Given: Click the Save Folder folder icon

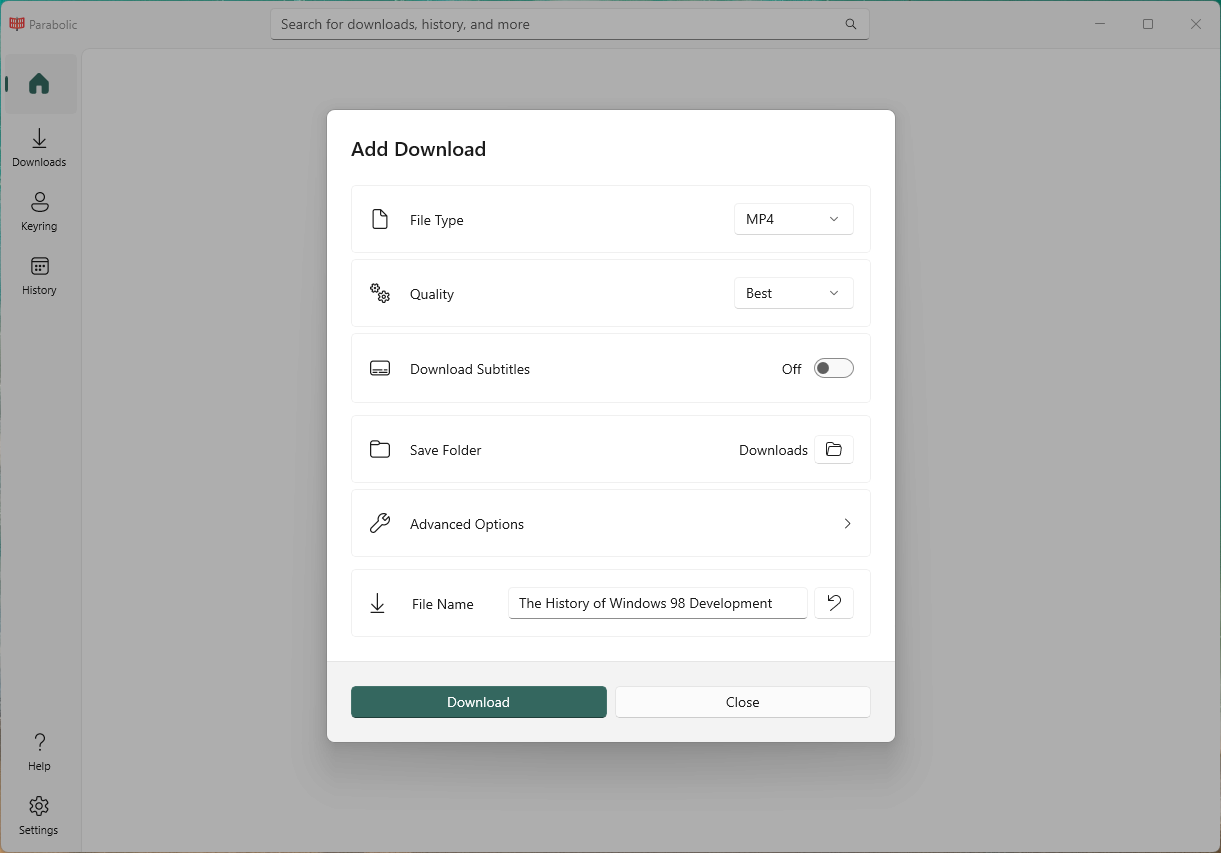Looking at the screenshot, I should (380, 449).
